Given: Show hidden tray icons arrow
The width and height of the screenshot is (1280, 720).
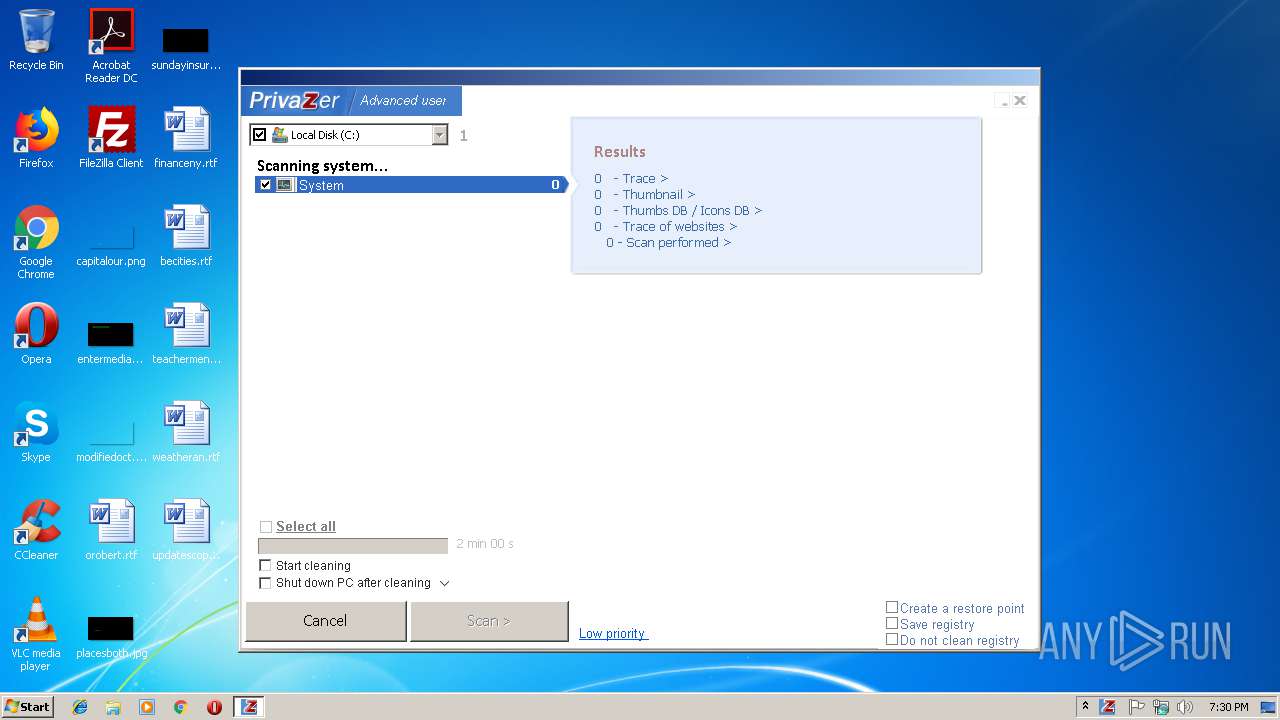Looking at the screenshot, I should point(1086,707).
